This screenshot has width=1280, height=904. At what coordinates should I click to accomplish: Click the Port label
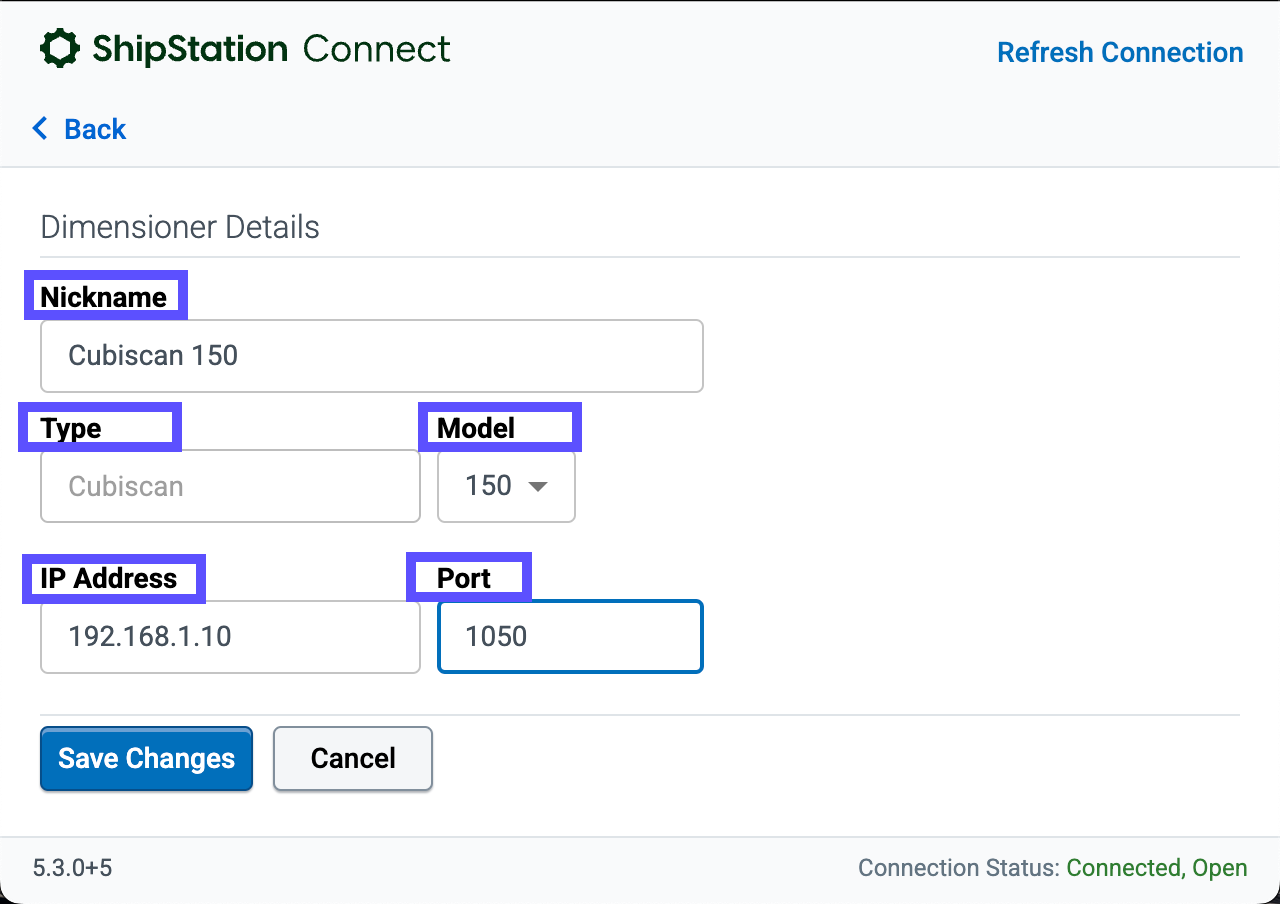point(464,579)
